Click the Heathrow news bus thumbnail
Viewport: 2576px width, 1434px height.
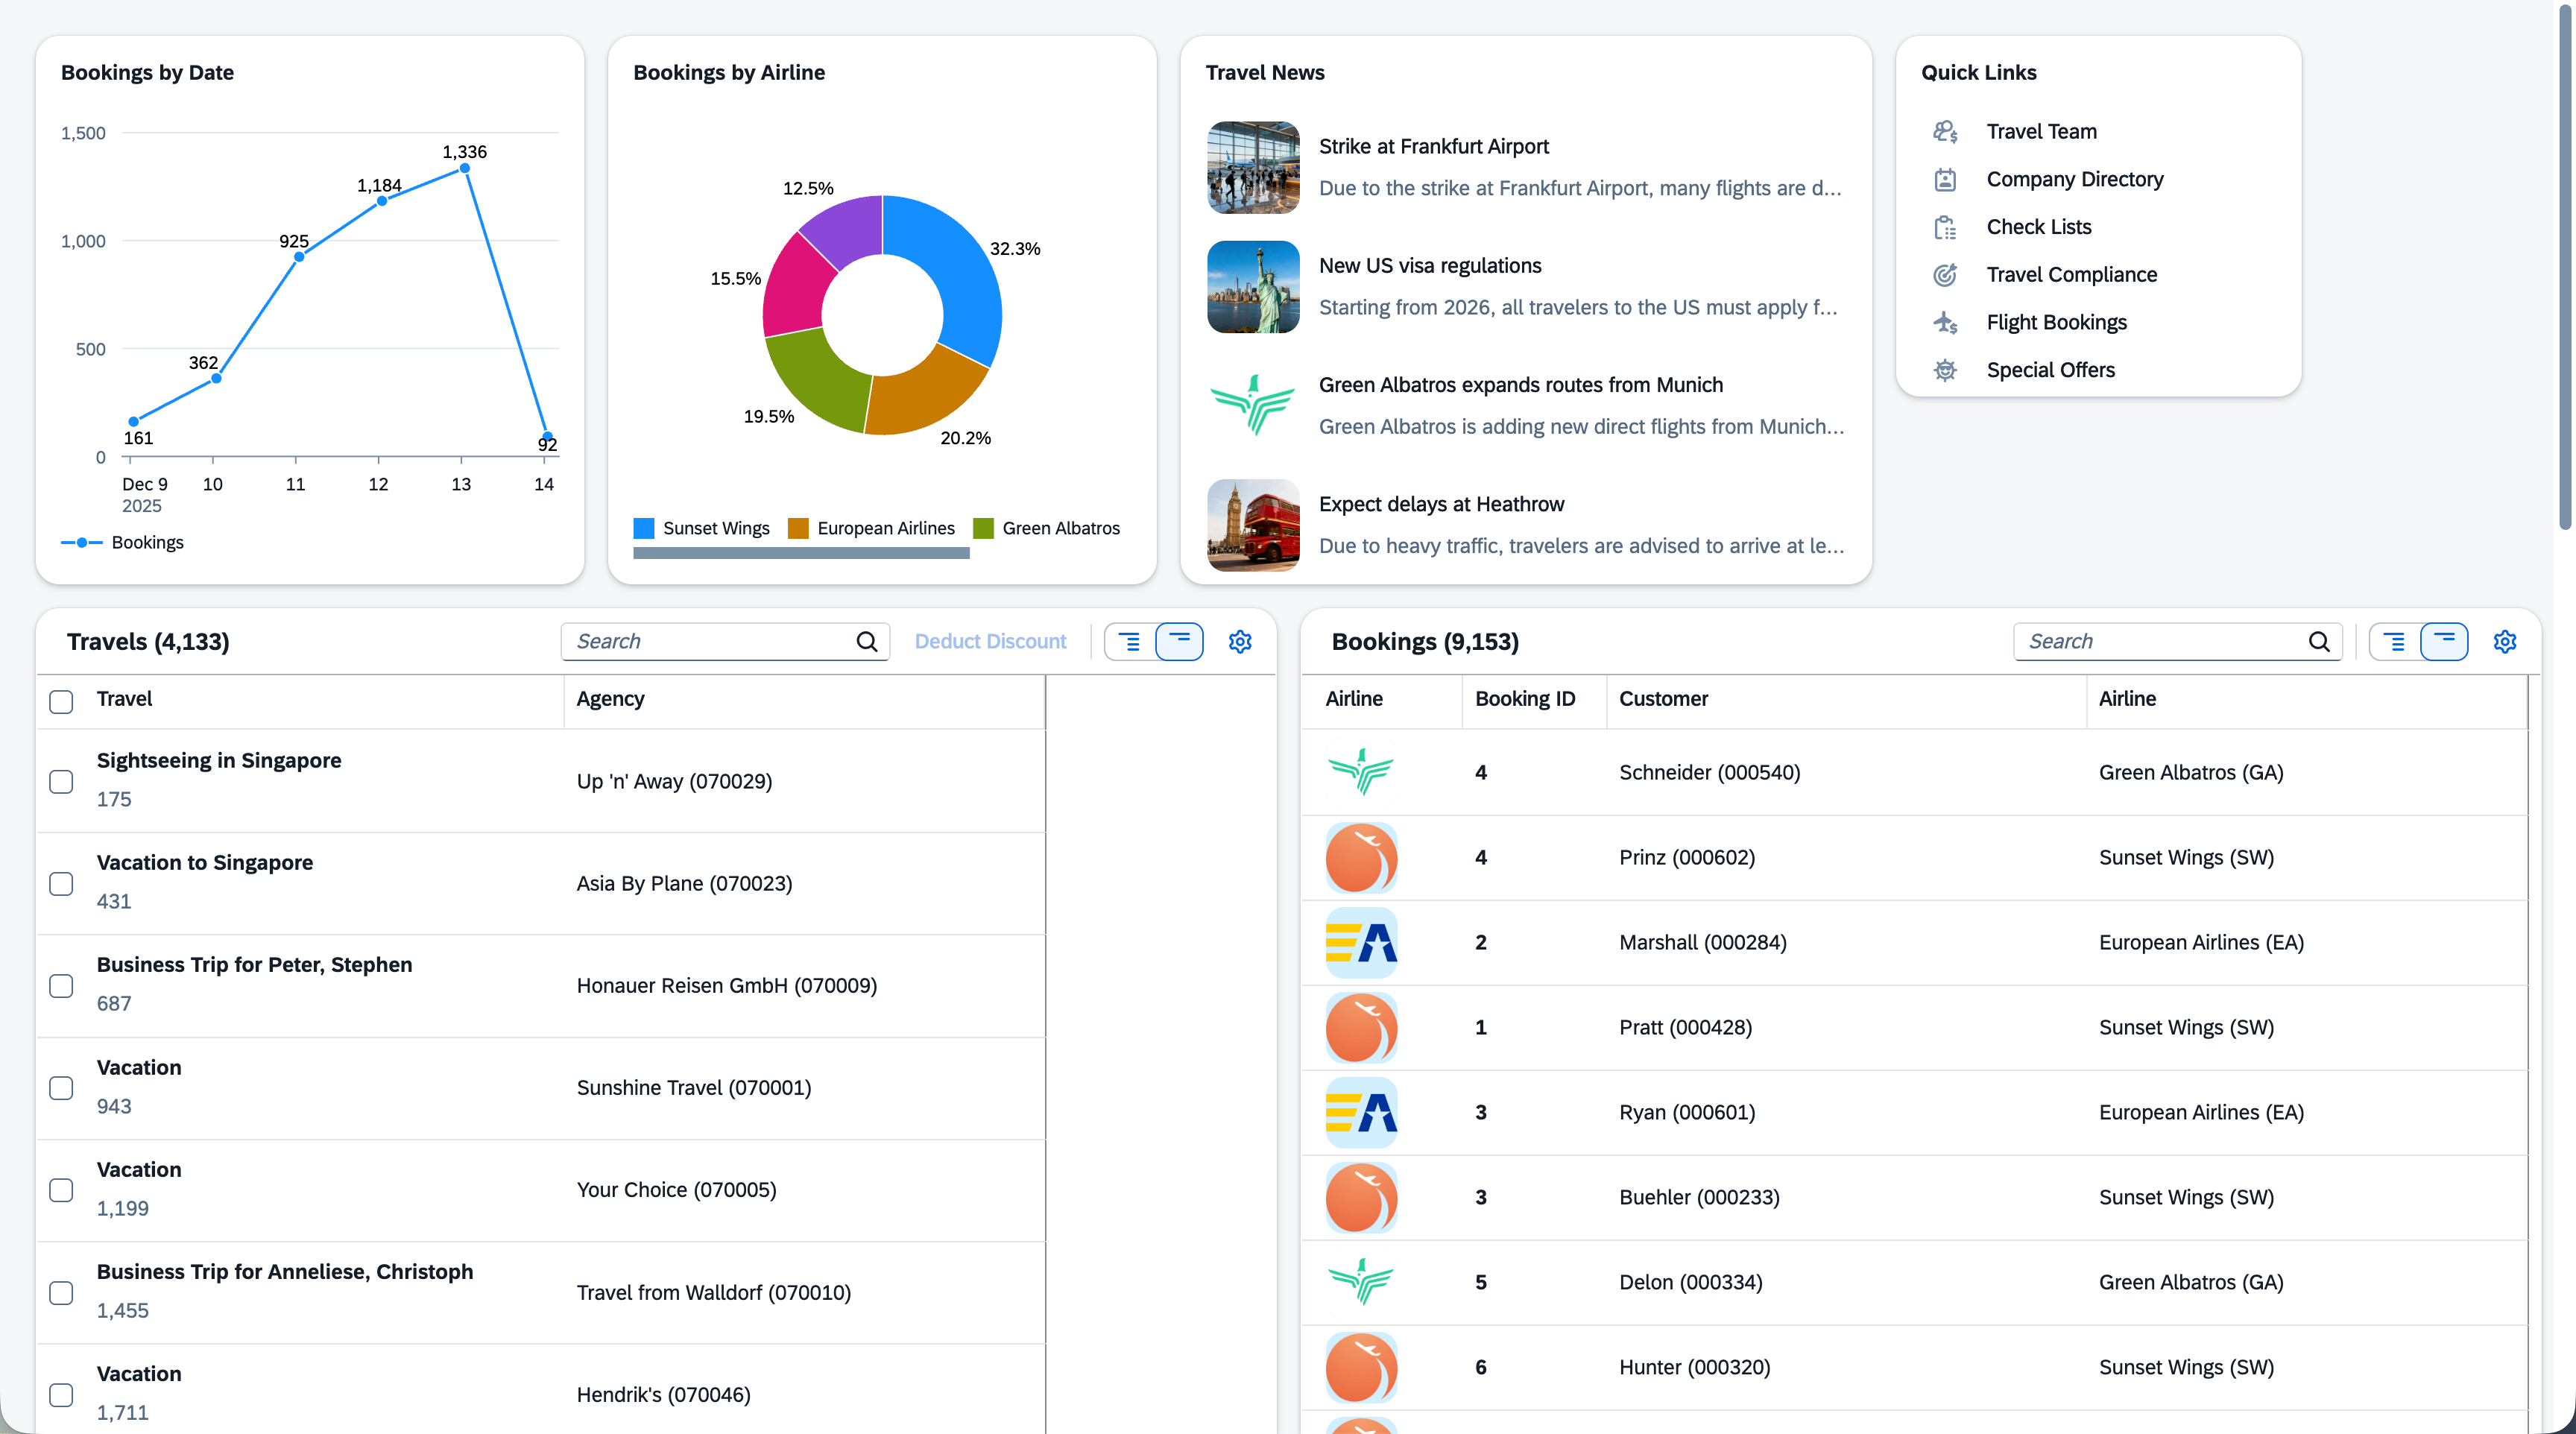pos(1253,525)
